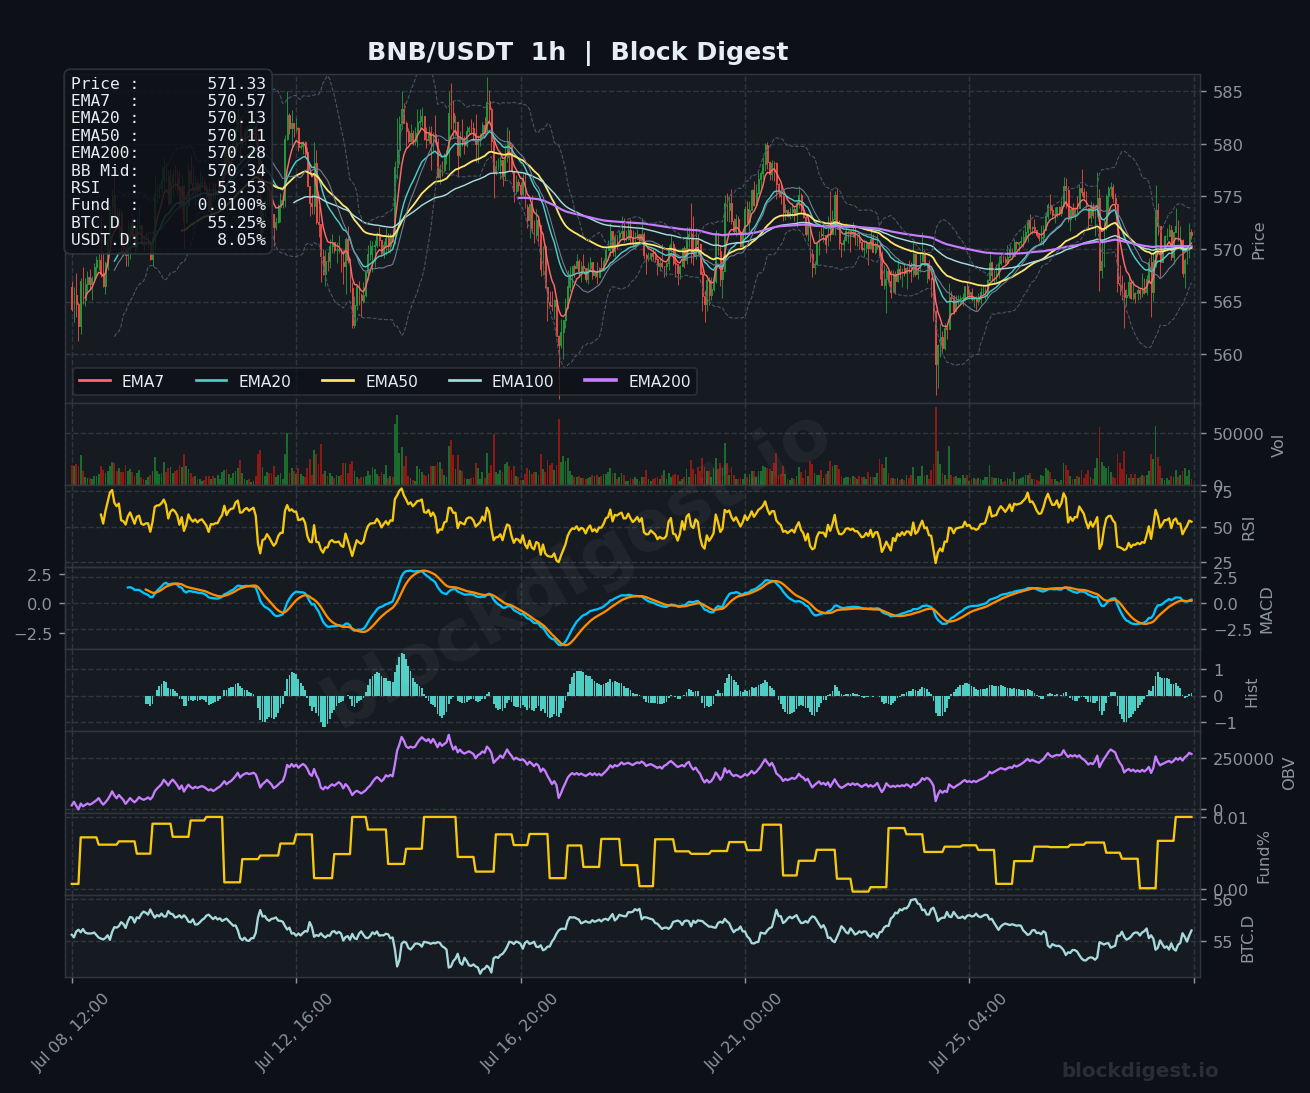Screen dimensions: 1310x1093
Task: Click the Jul 16, 20:00 date label
Action: click(519, 1034)
